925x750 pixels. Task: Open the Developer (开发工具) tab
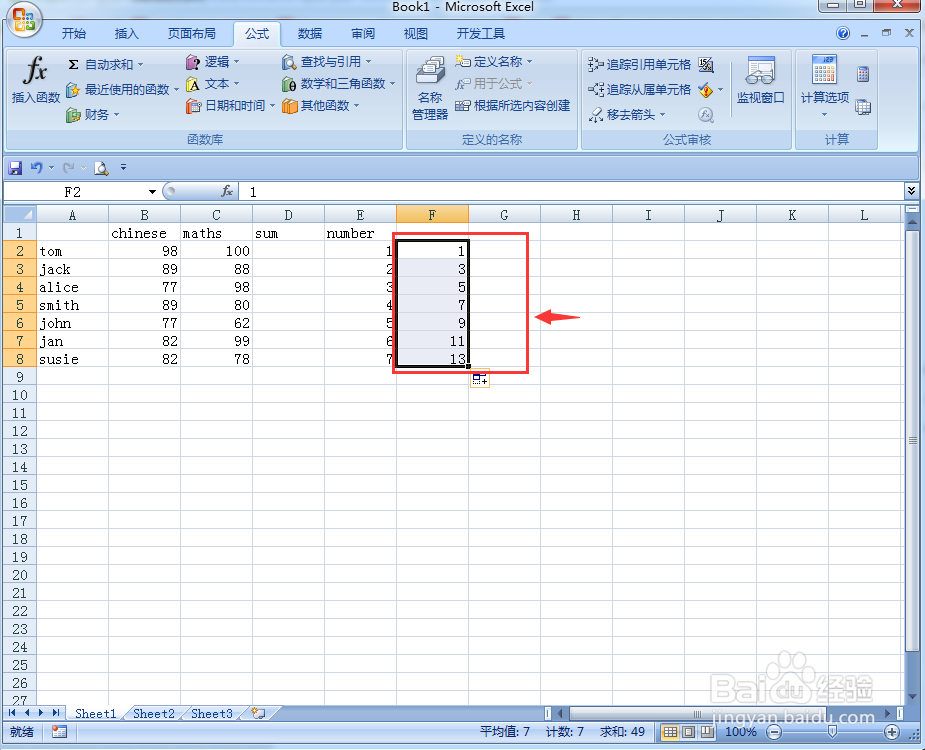[481, 34]
